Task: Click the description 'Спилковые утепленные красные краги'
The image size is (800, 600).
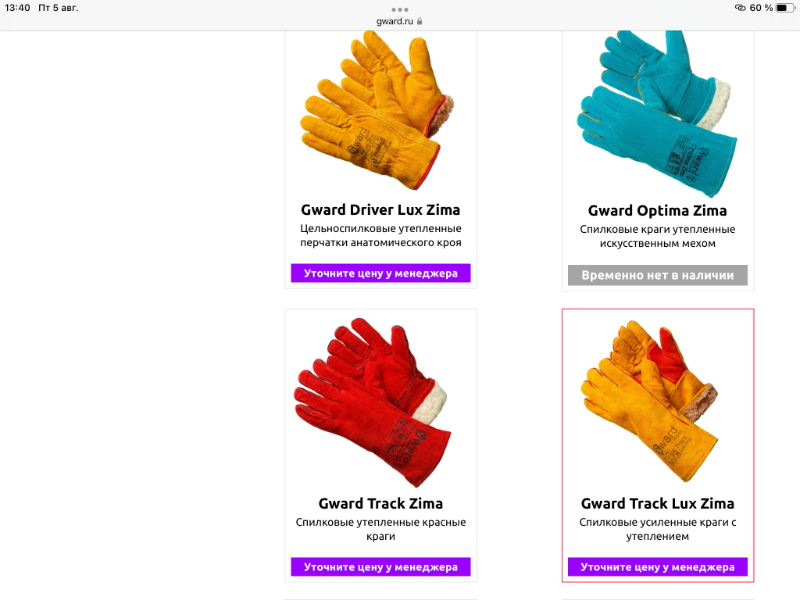Action: click(381, 529)
